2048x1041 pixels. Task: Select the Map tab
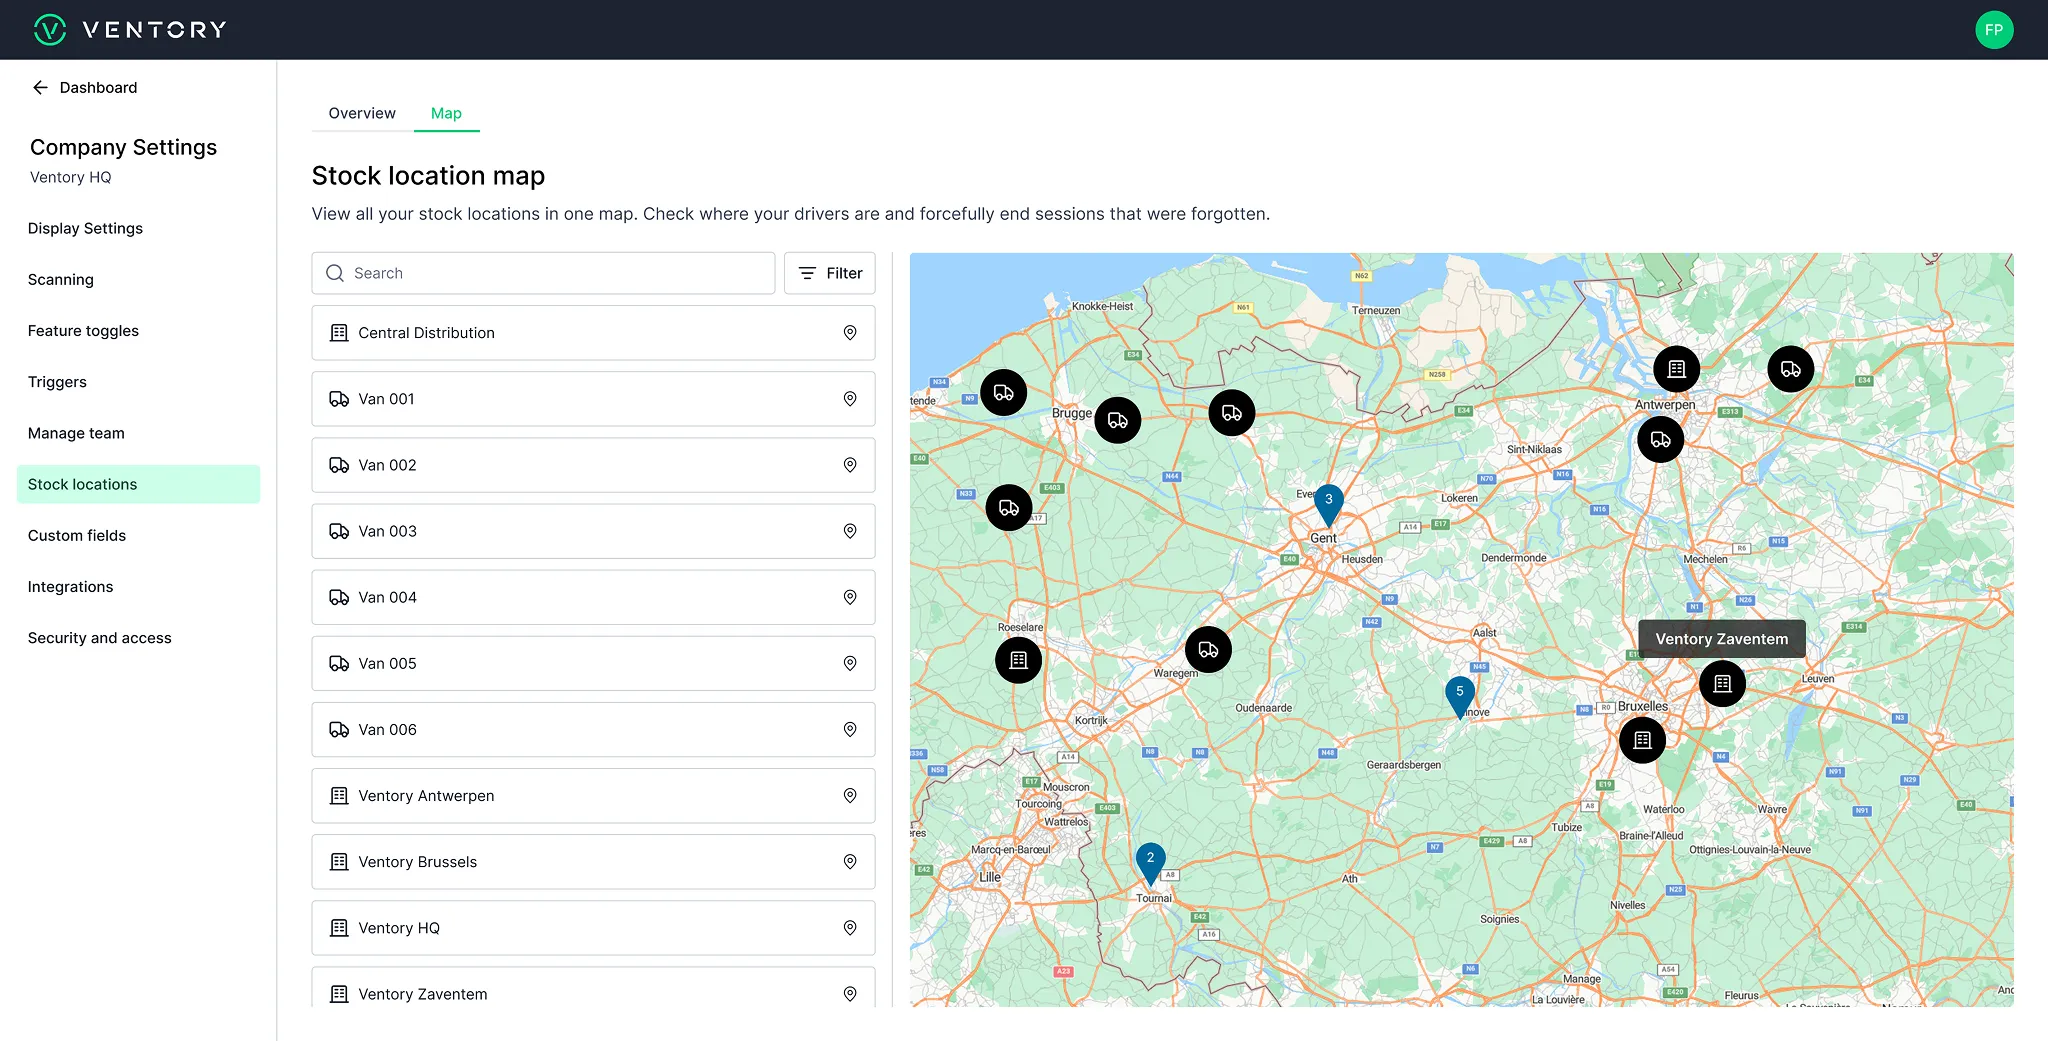(x=446, y=113)
